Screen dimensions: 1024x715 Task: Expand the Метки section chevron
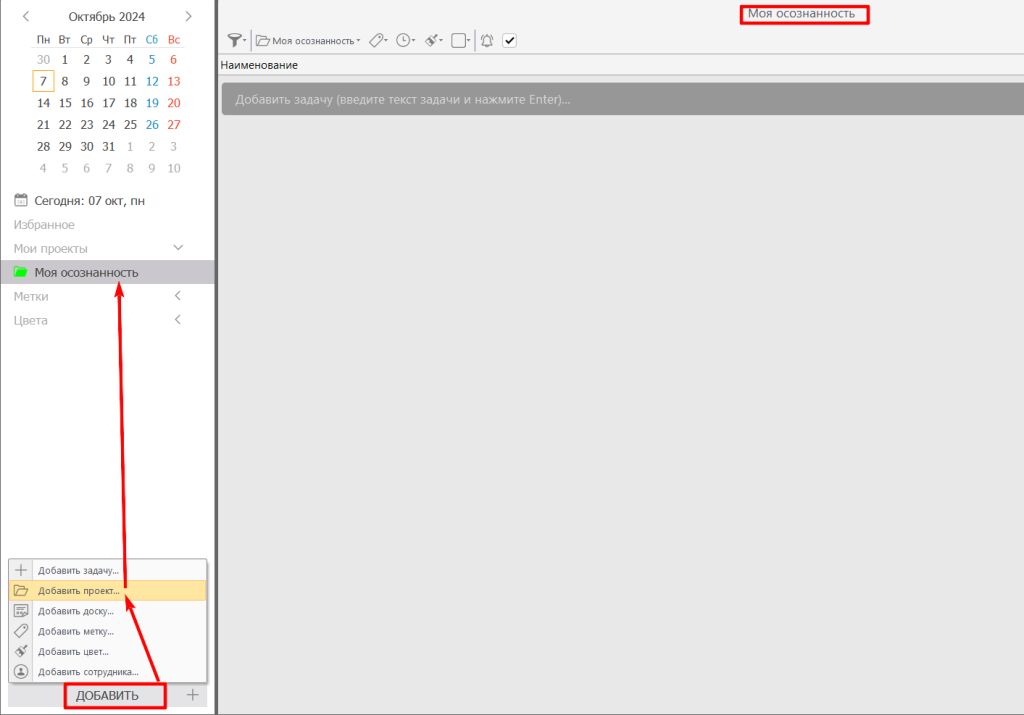click(x=178, y=296)
